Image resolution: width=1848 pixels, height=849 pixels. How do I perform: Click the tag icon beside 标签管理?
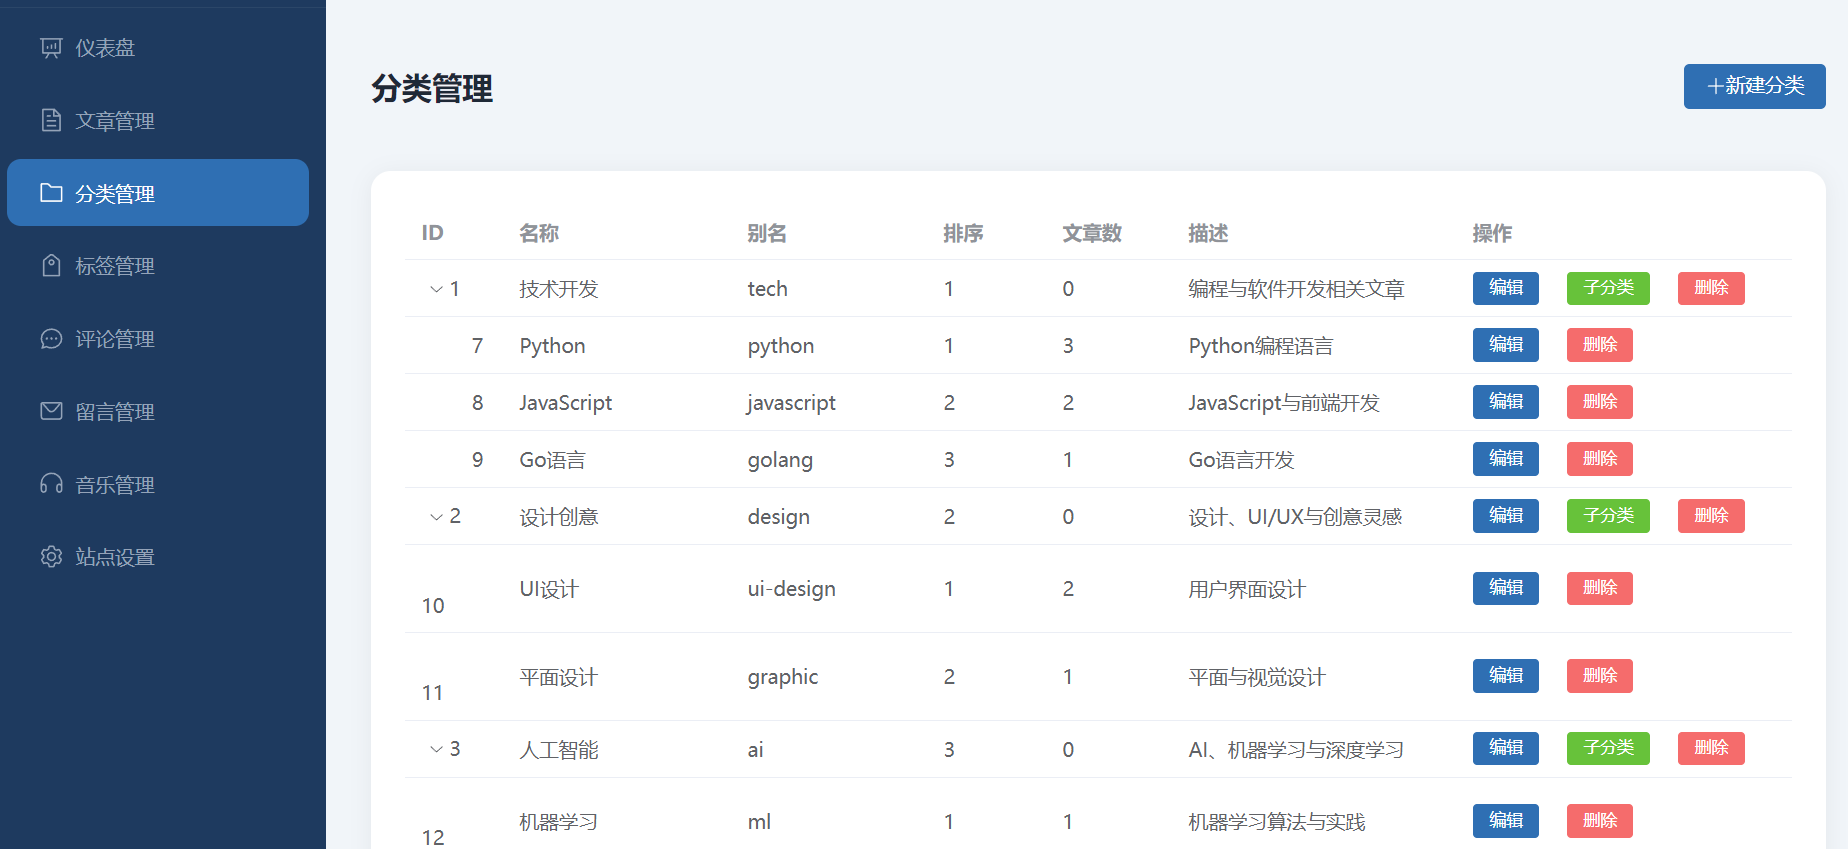click(x=51, y=266)
